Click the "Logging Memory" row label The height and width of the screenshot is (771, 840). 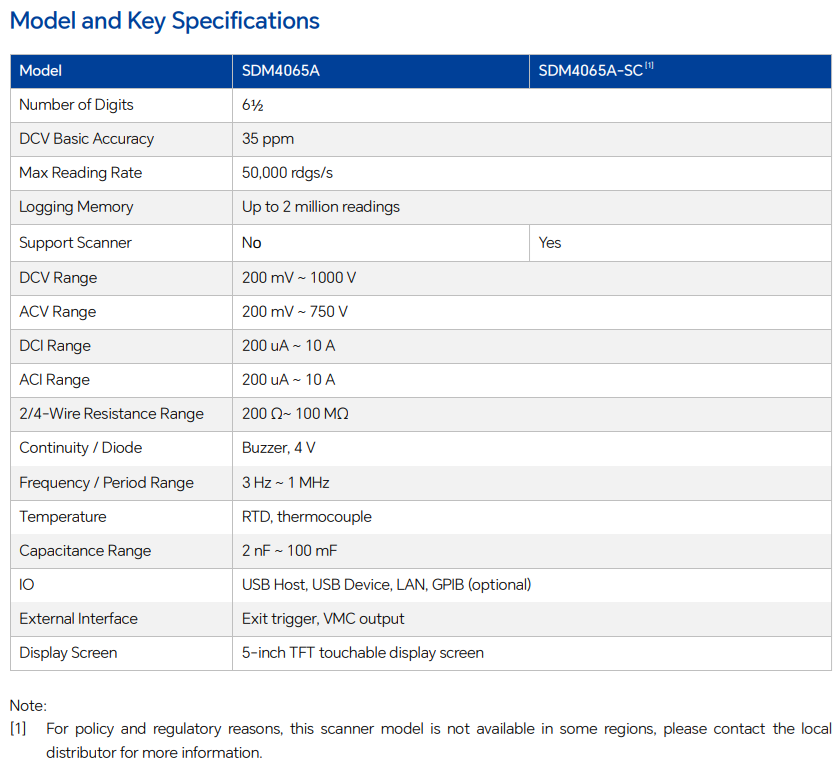click(76, 207)
